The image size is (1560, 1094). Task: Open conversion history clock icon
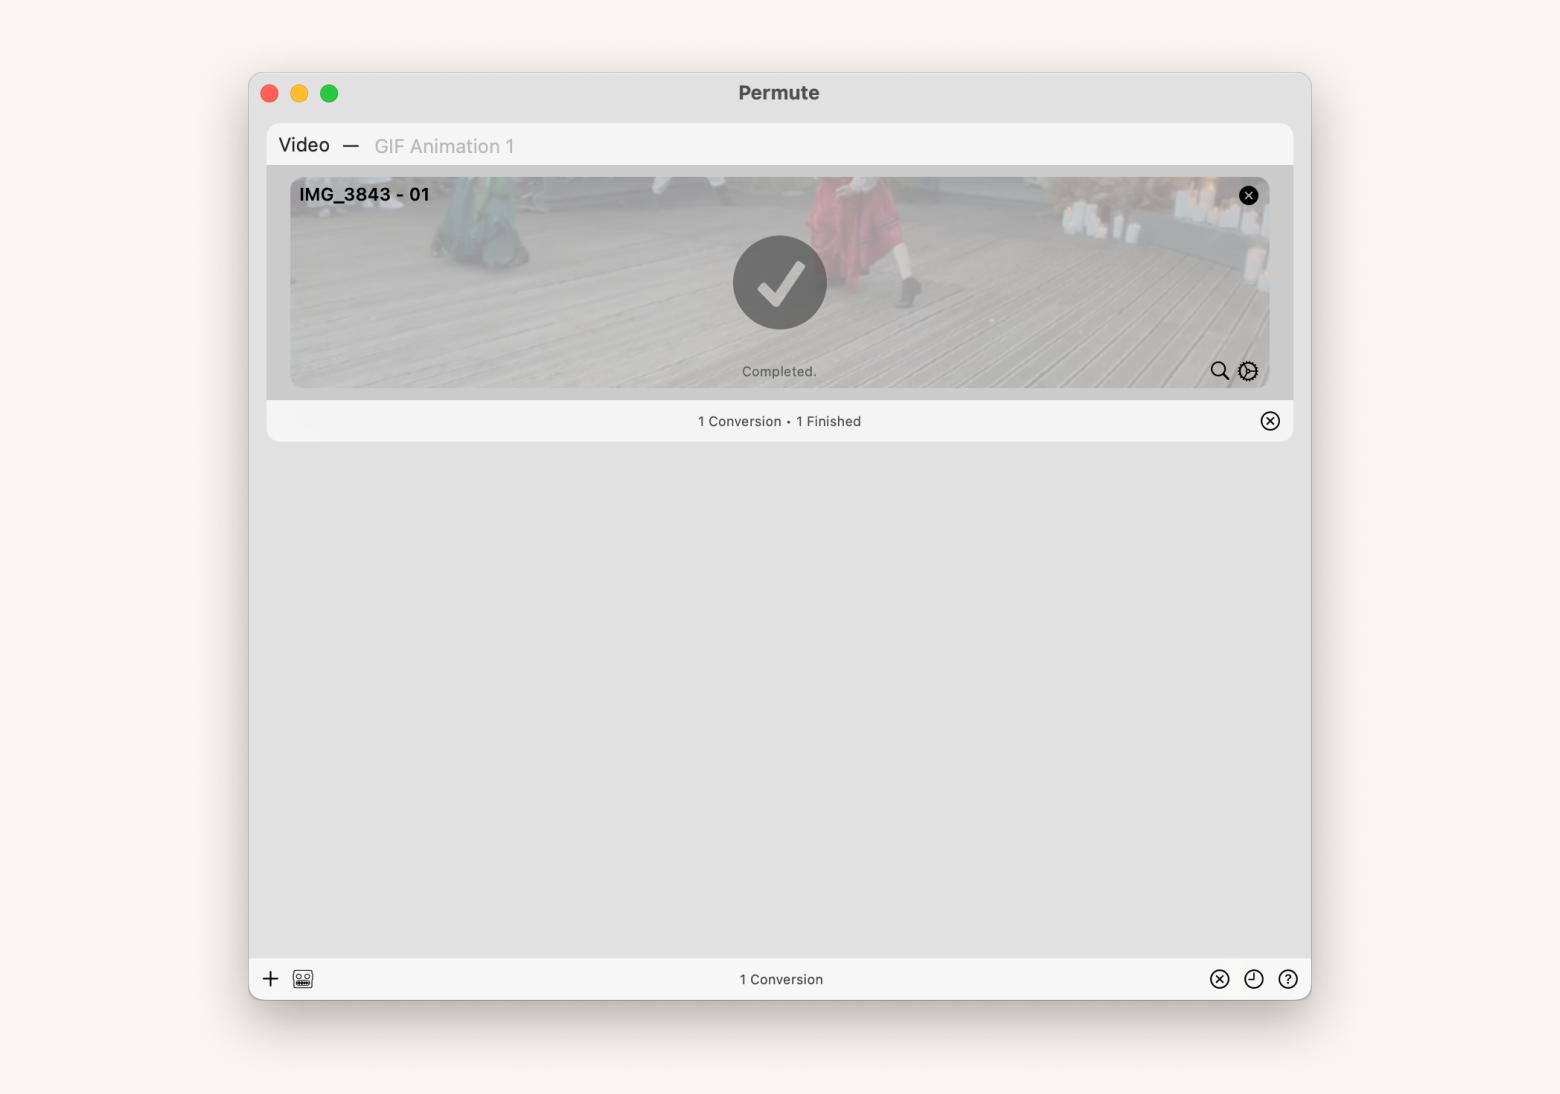point(1254,979)
